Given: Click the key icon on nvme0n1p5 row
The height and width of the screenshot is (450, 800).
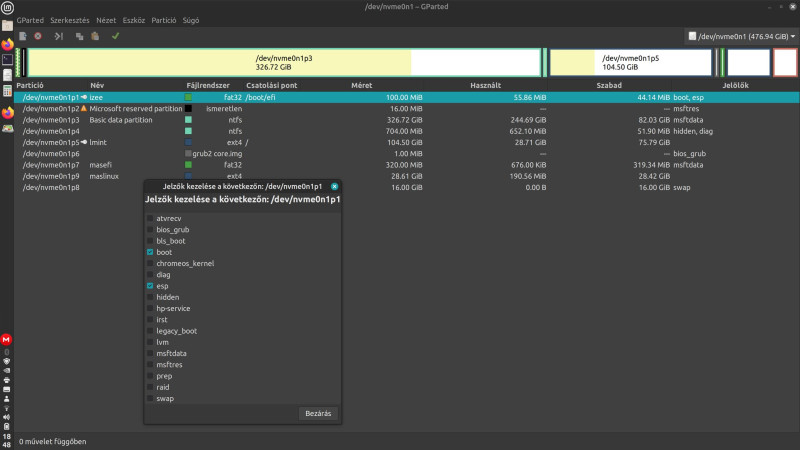Looking at the screenshot, I should coord(84,142).
